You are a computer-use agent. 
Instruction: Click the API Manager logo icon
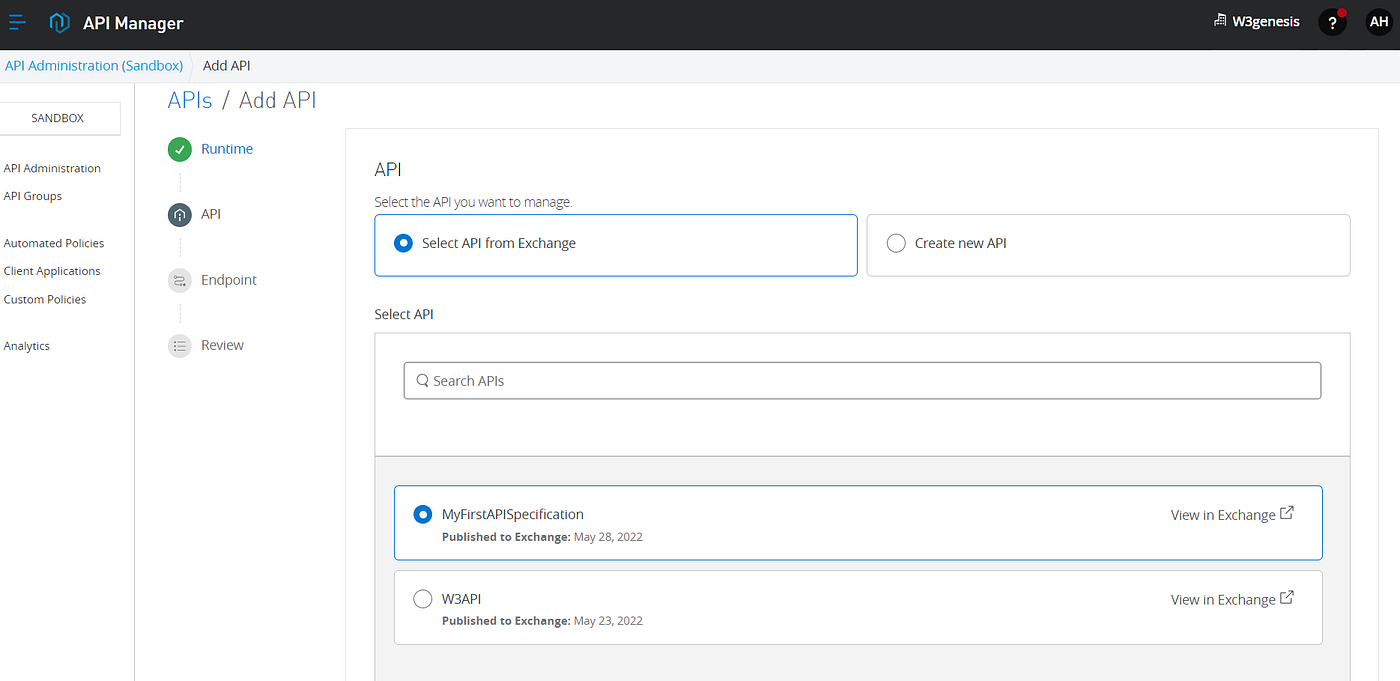click(59, 23)
